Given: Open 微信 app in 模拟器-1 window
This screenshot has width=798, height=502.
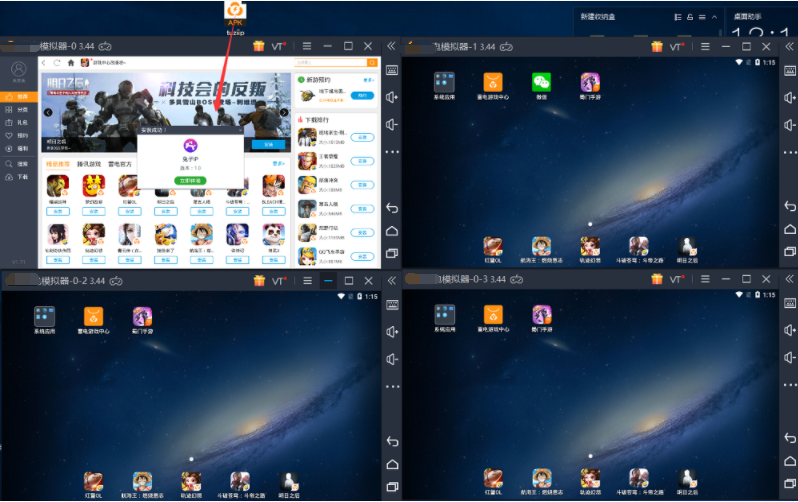Looking at the screenshot, I should coord(542,86).
